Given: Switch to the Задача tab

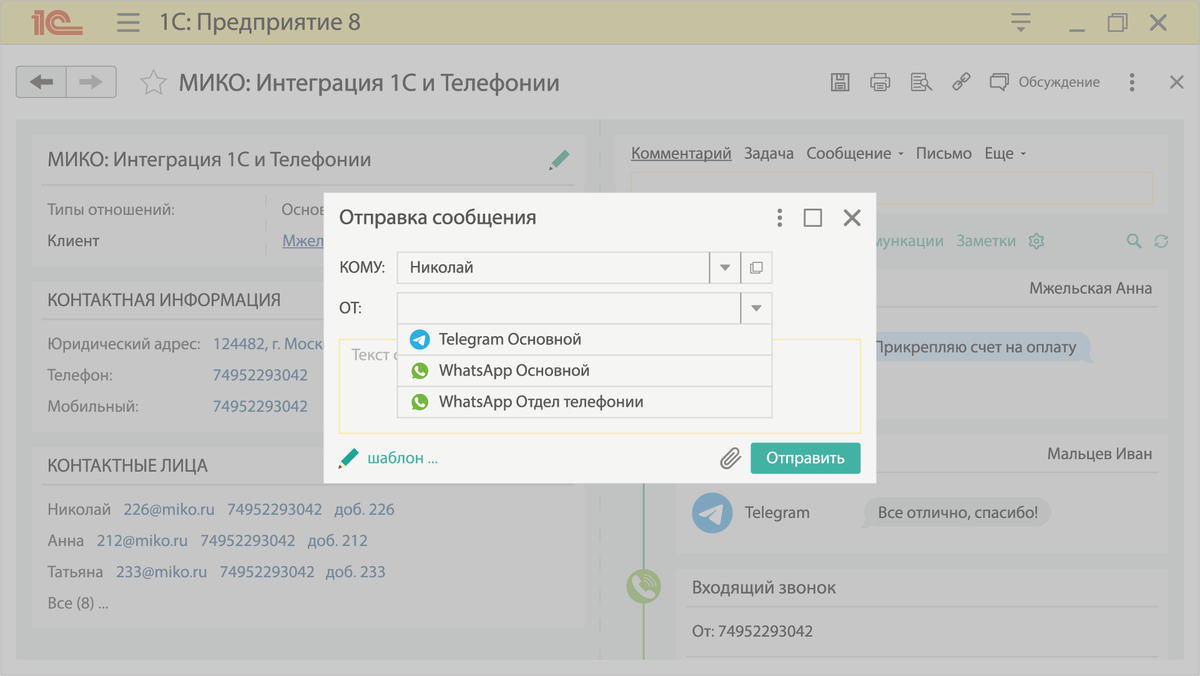Looking at the screenshot, I should click(x=769, y=154).
